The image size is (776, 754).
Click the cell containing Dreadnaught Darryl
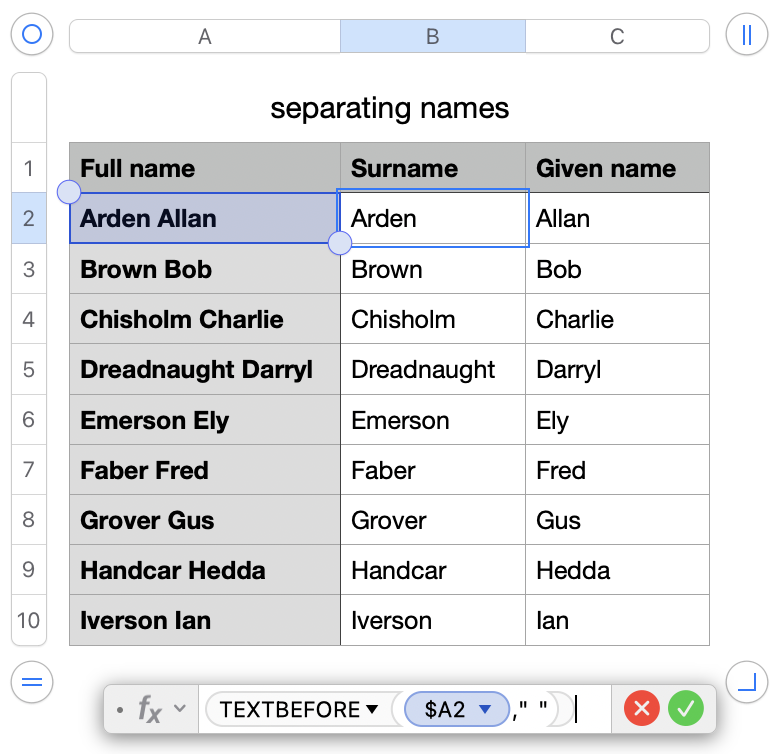[205, 369]
